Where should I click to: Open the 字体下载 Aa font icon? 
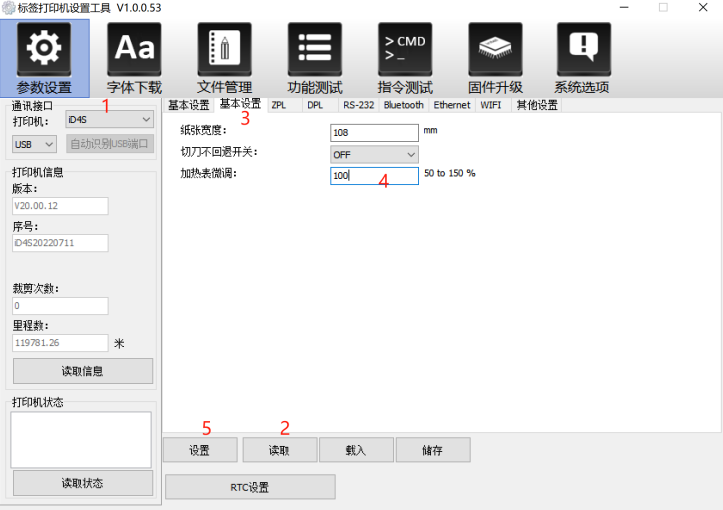[134, 58]
